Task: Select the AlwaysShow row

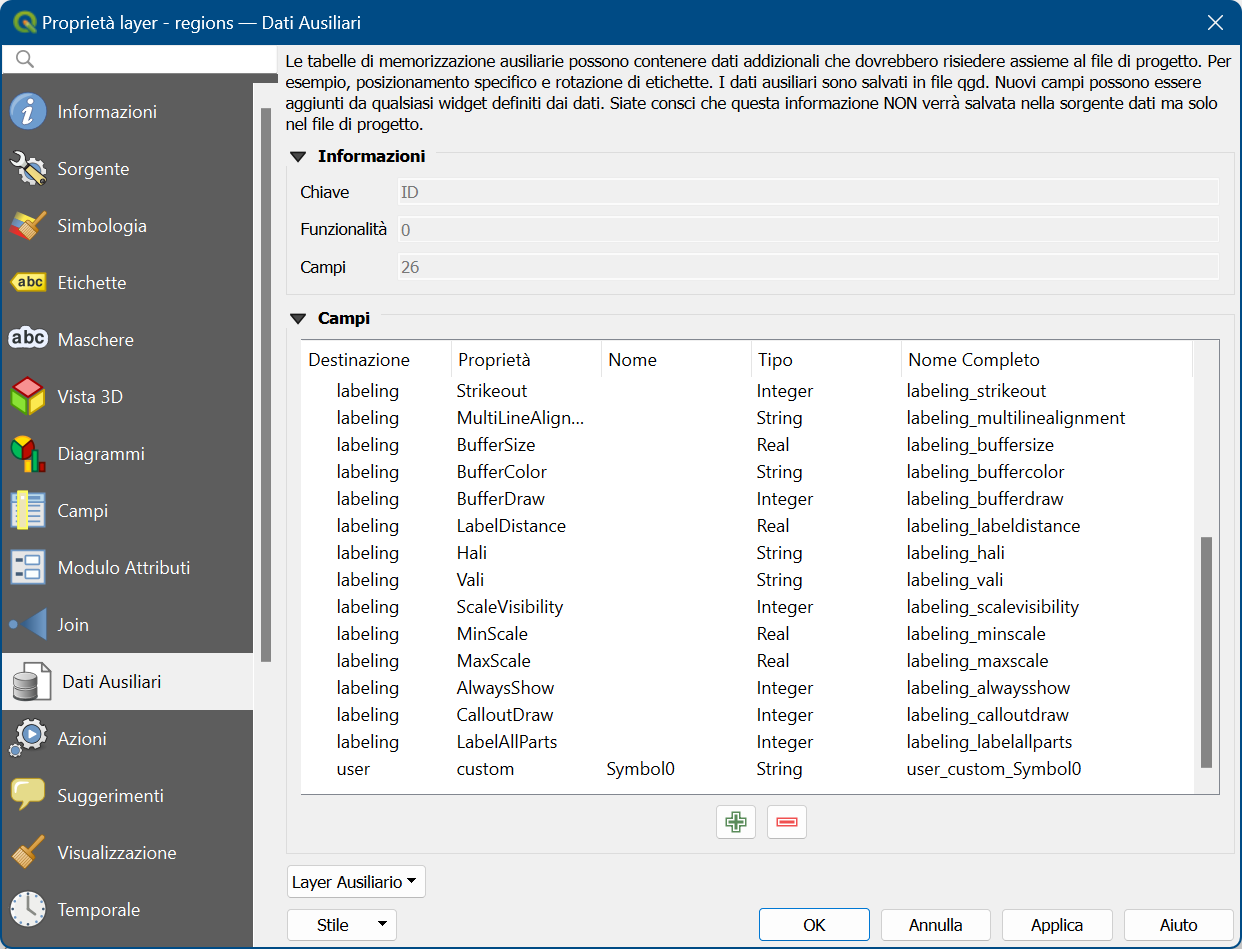Action: click(x=747, y=688)
